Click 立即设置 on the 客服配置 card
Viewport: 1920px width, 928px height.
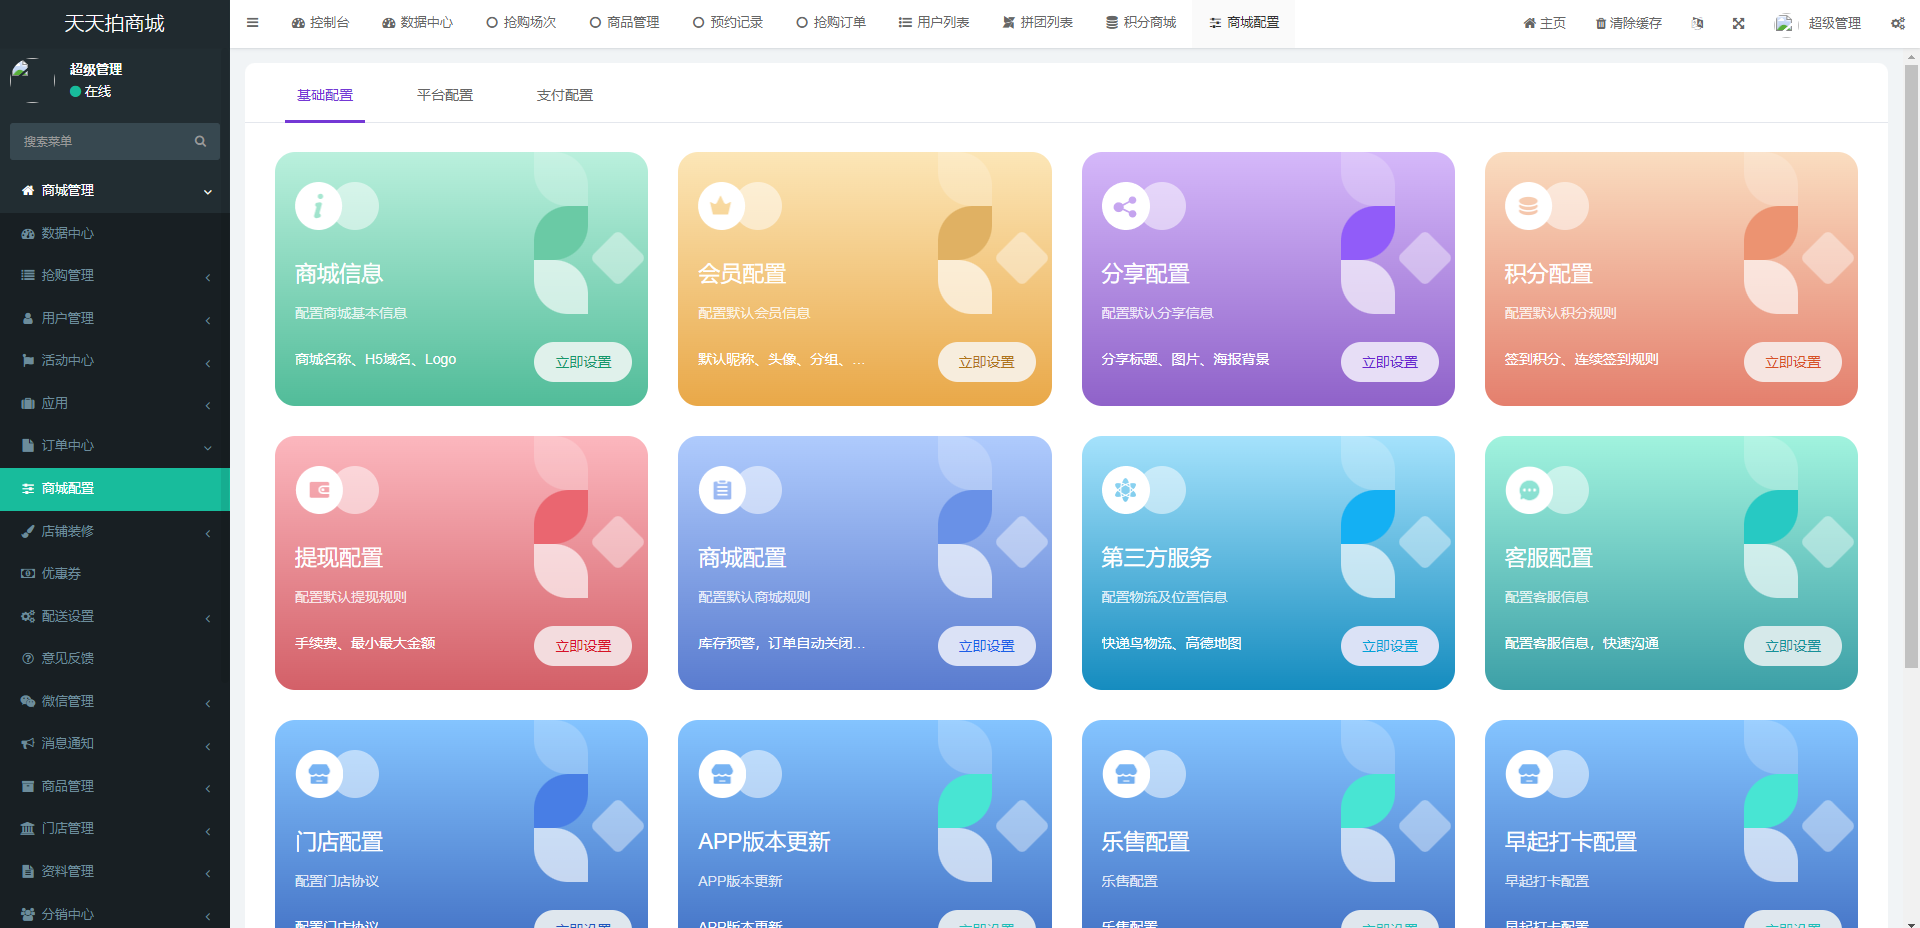(1793, 646)
